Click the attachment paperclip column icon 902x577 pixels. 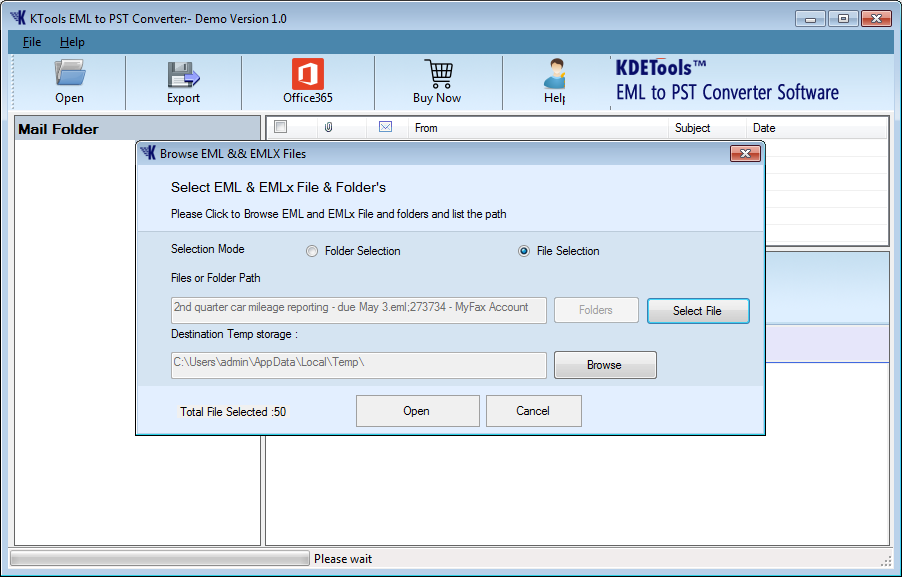[x=328, y=128]
